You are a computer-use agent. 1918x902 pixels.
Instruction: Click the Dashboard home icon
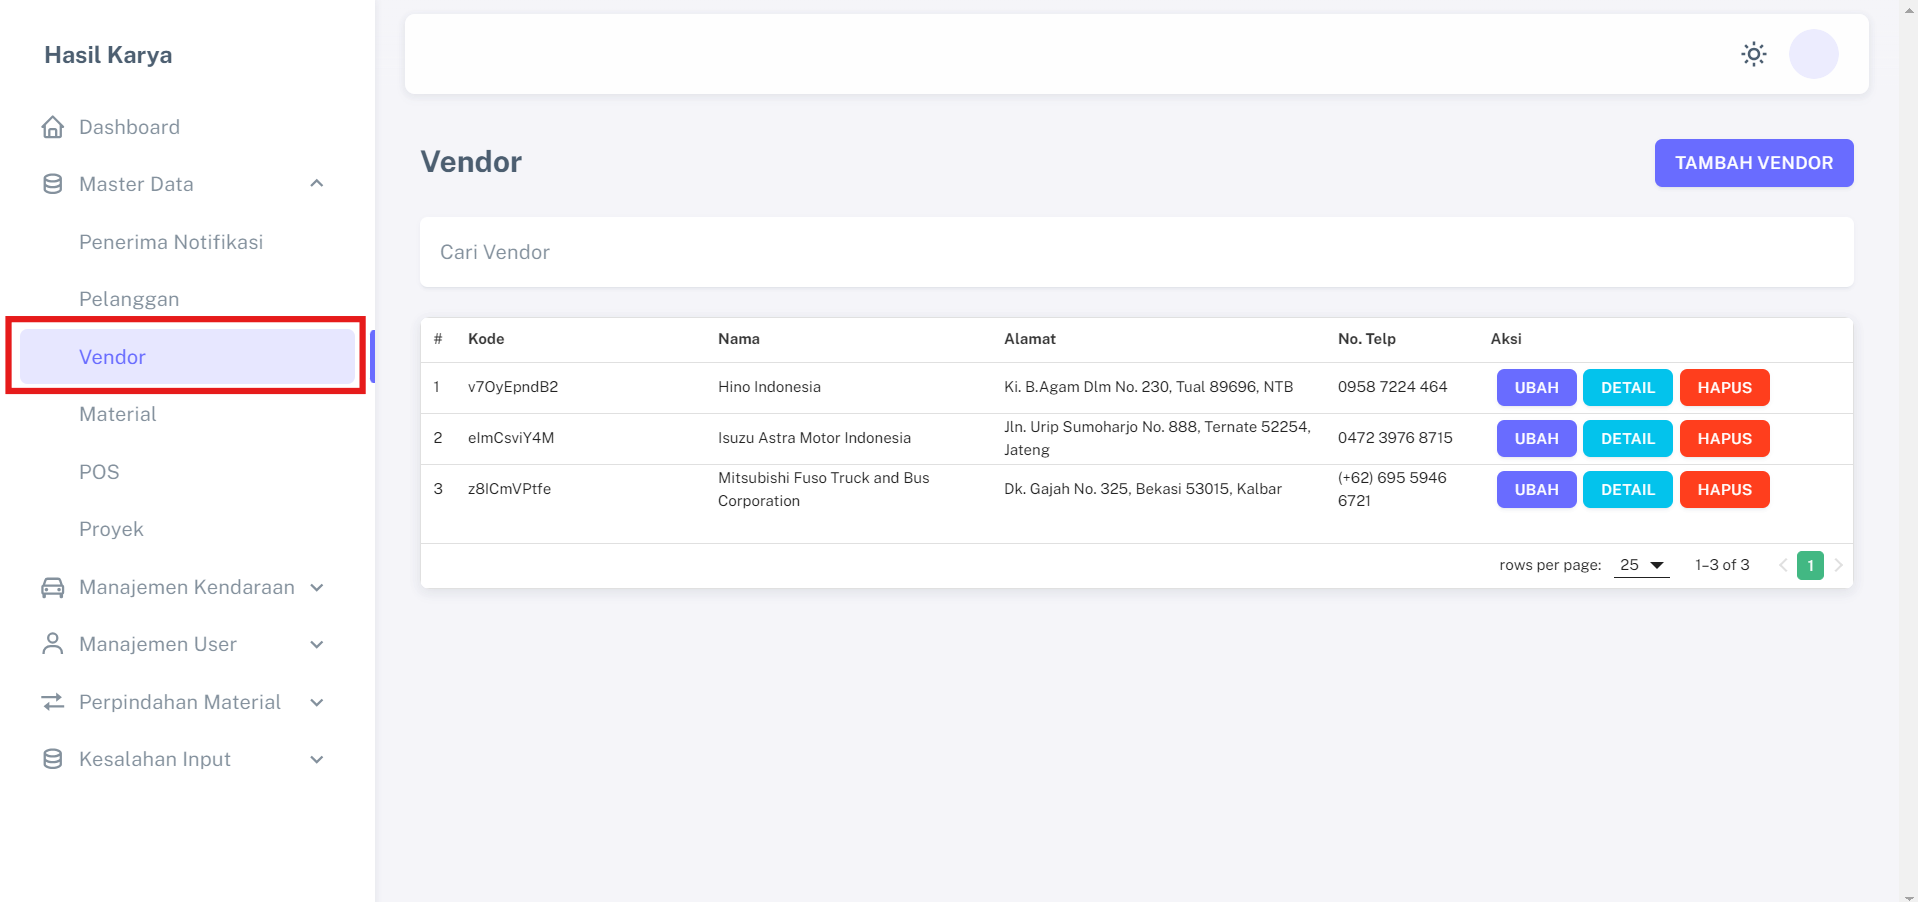tap(53, 127)
